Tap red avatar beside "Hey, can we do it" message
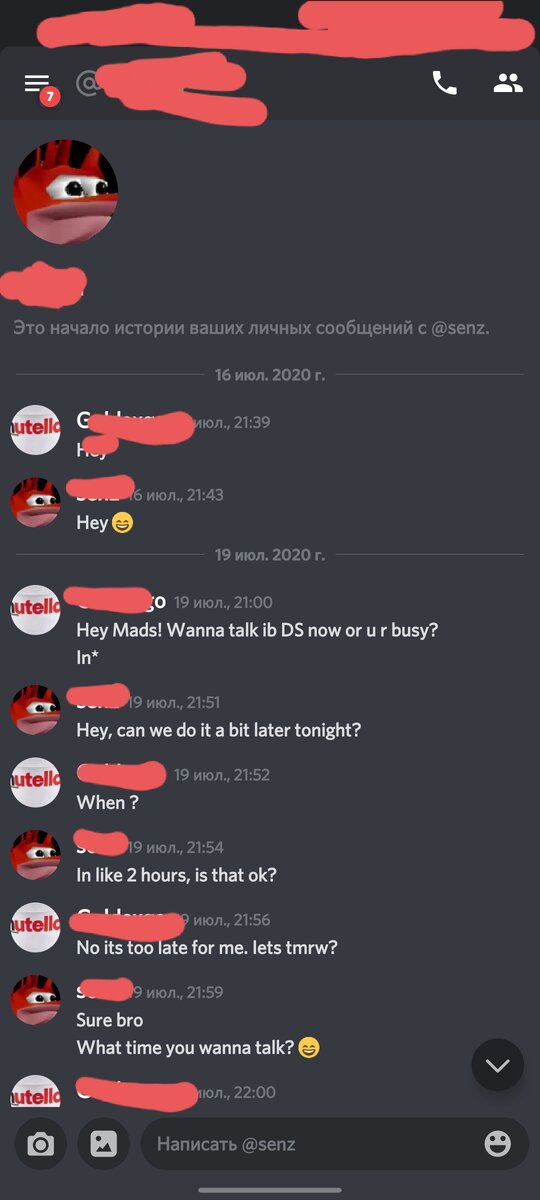Image resolution: width=540 pixels, height=1200 pixels. (36, 710)
